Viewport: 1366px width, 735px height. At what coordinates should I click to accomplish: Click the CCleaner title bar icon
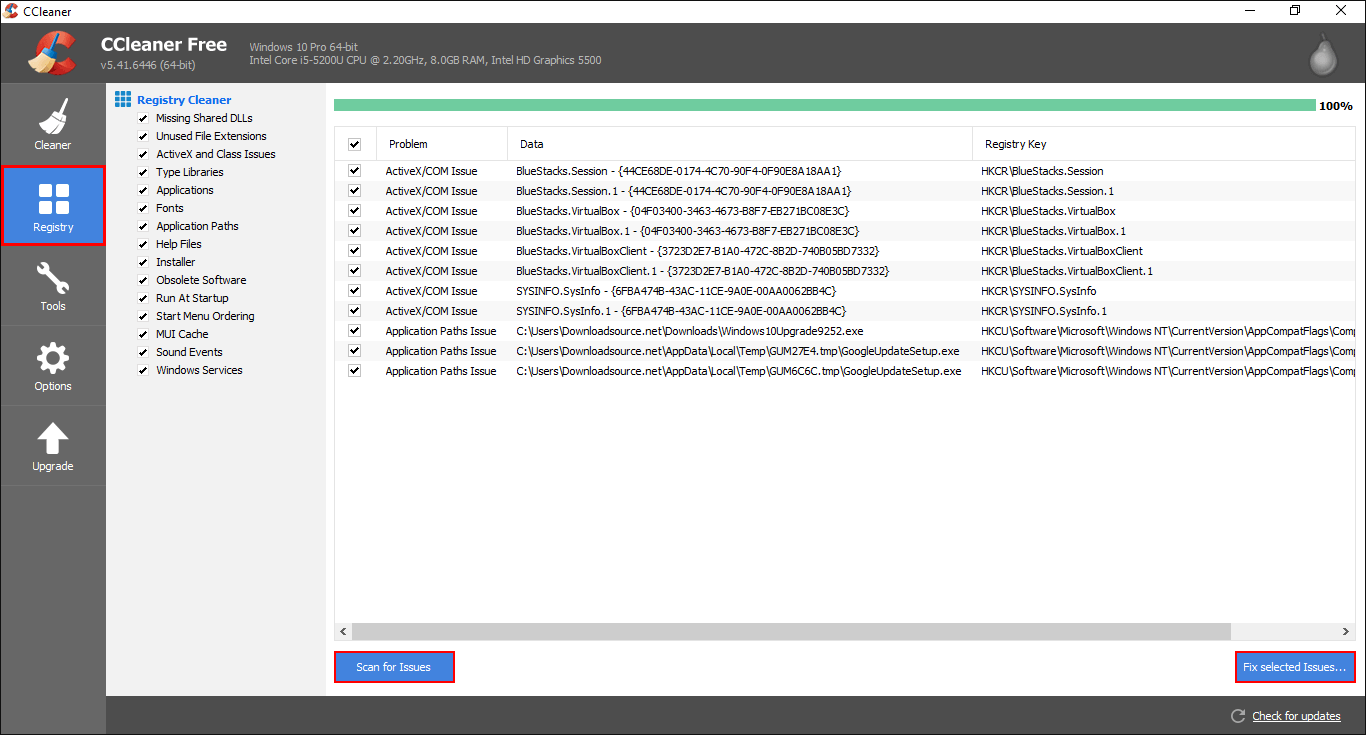[x=11, y=11]
